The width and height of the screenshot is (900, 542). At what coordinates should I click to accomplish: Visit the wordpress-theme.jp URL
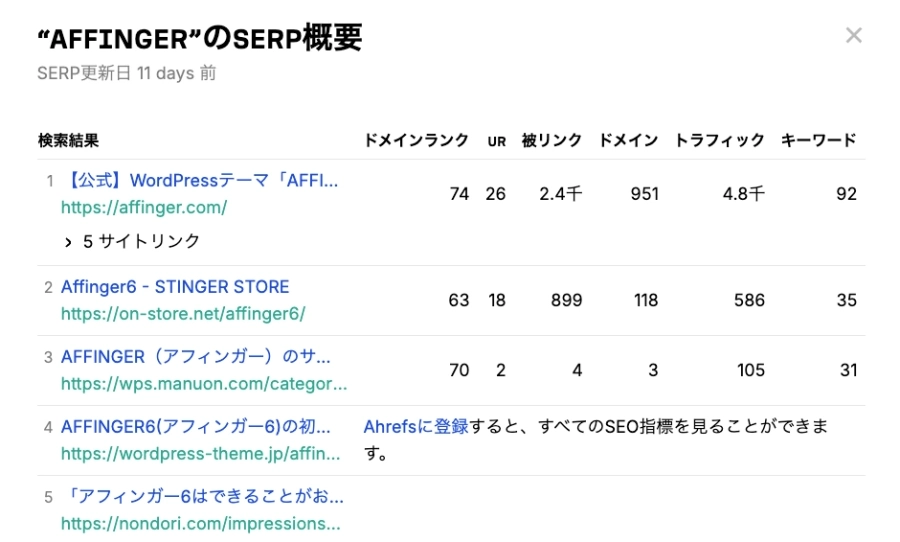[200, 454]
